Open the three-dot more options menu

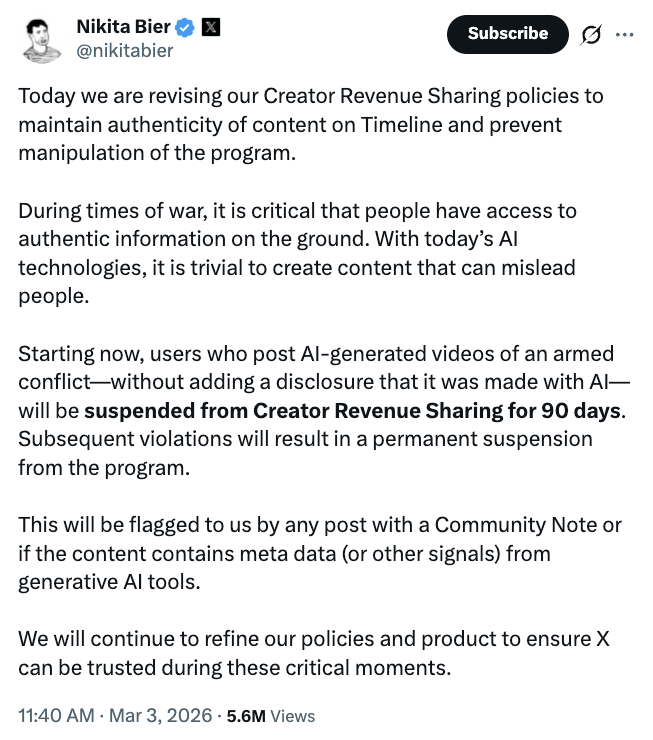pyautogui.click(x=625, y=34)
